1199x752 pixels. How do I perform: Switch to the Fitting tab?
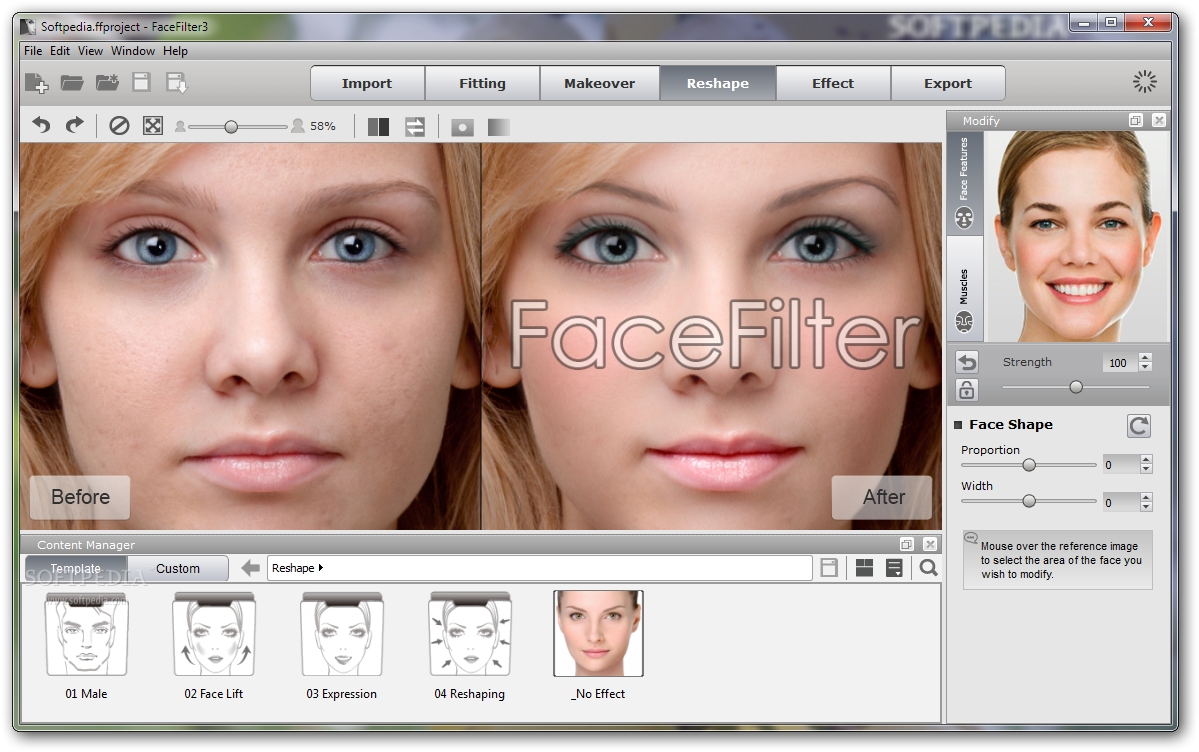(483, 83)
